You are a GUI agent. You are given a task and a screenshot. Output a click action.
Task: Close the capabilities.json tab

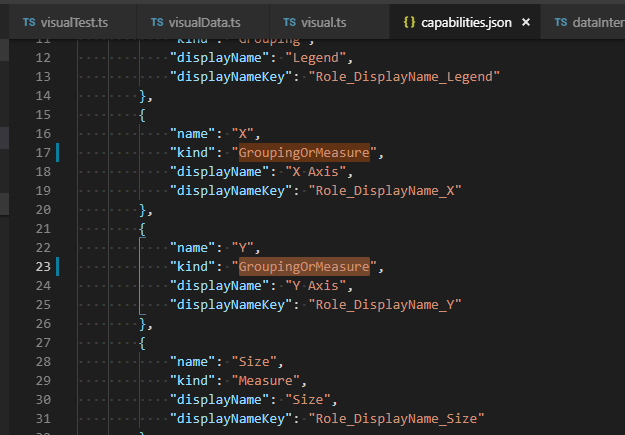(x=526, y=22)
